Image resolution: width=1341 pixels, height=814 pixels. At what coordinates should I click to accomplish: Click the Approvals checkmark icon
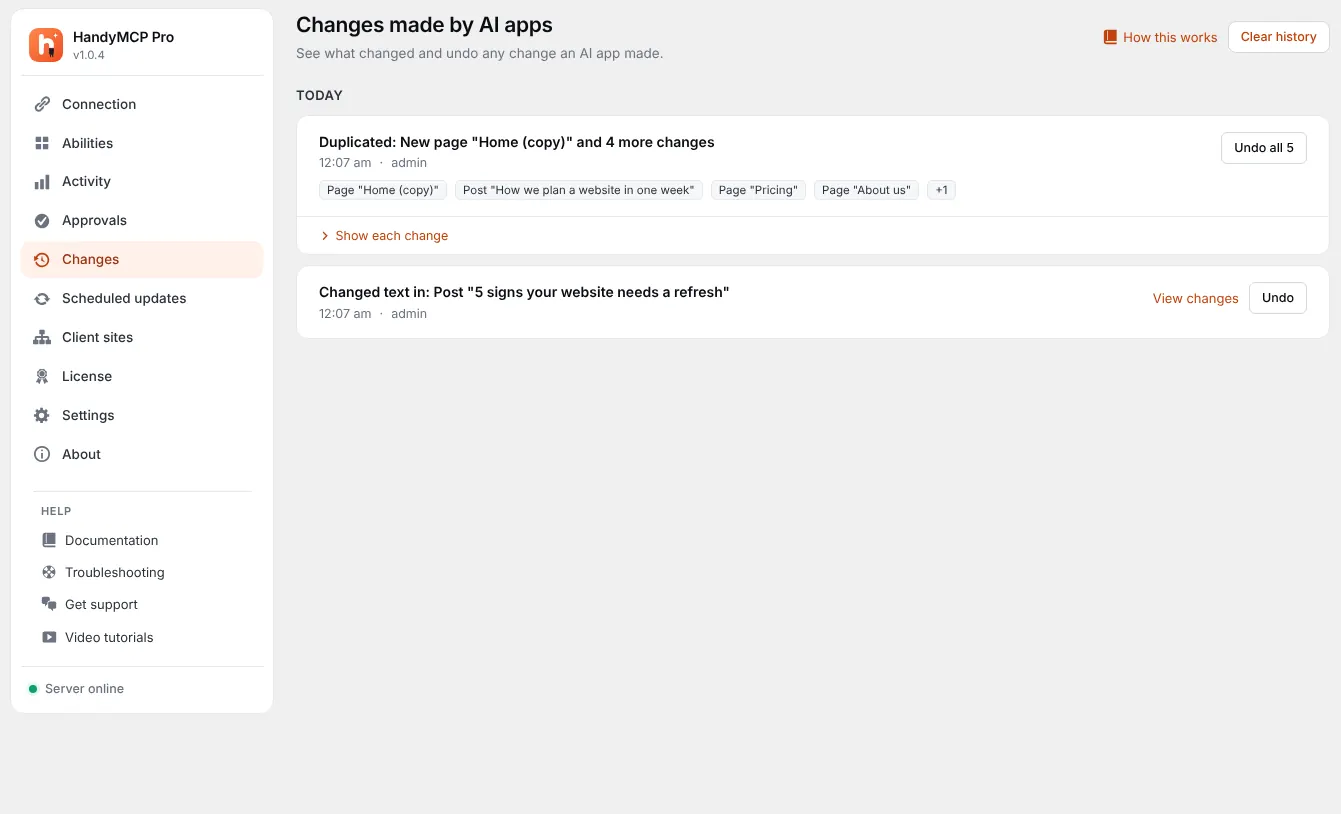[x=42, y=221]
